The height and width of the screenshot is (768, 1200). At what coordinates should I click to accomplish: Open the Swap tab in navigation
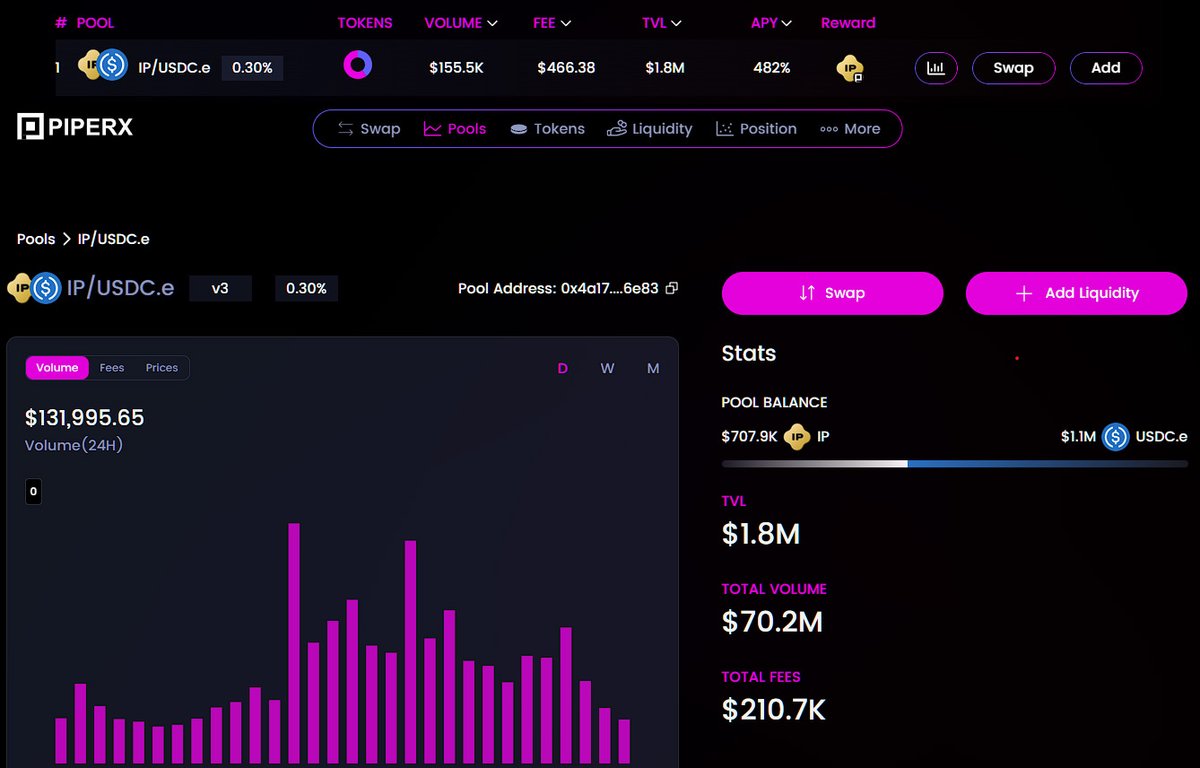click(x=369, y=129)
